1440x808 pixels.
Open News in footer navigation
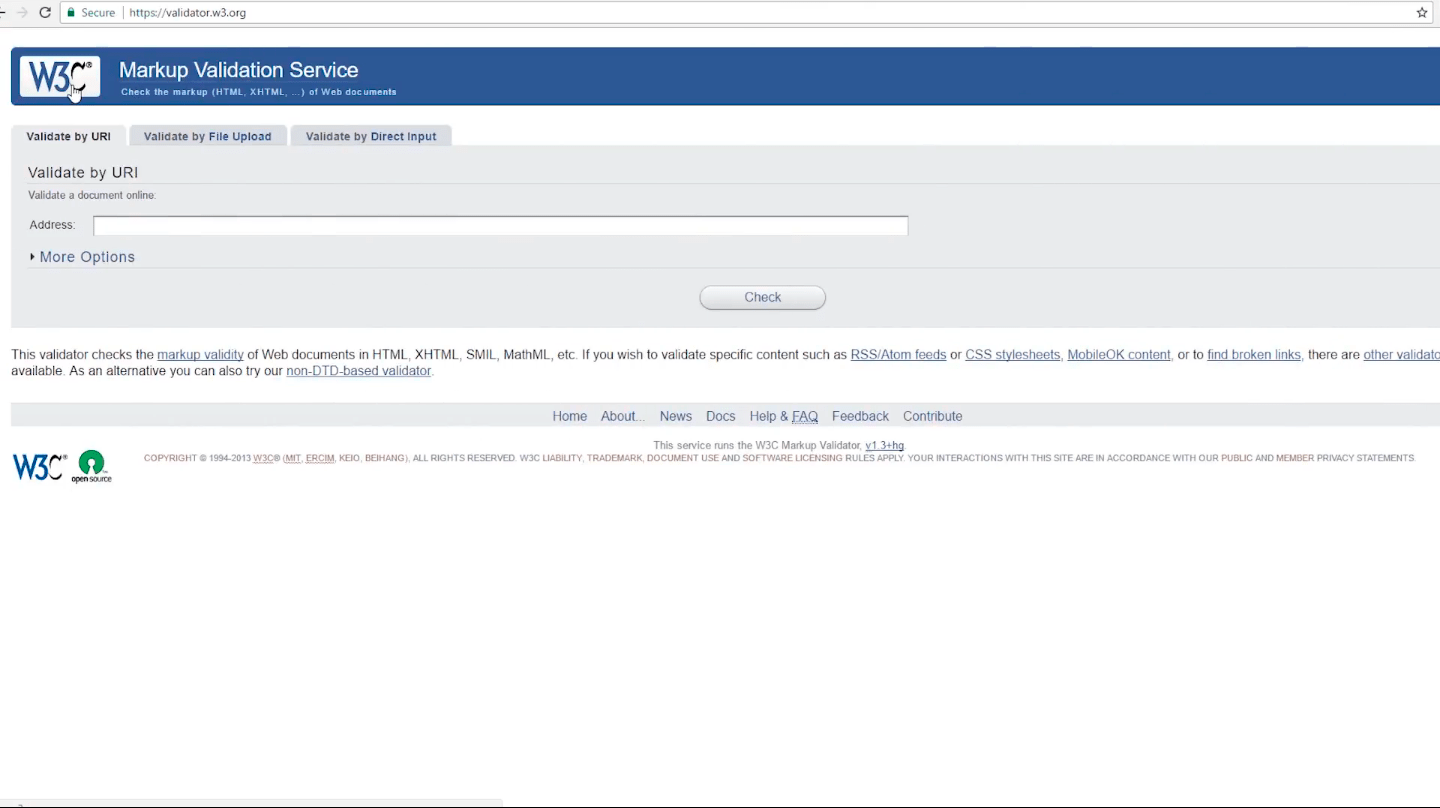pos(675,416)
